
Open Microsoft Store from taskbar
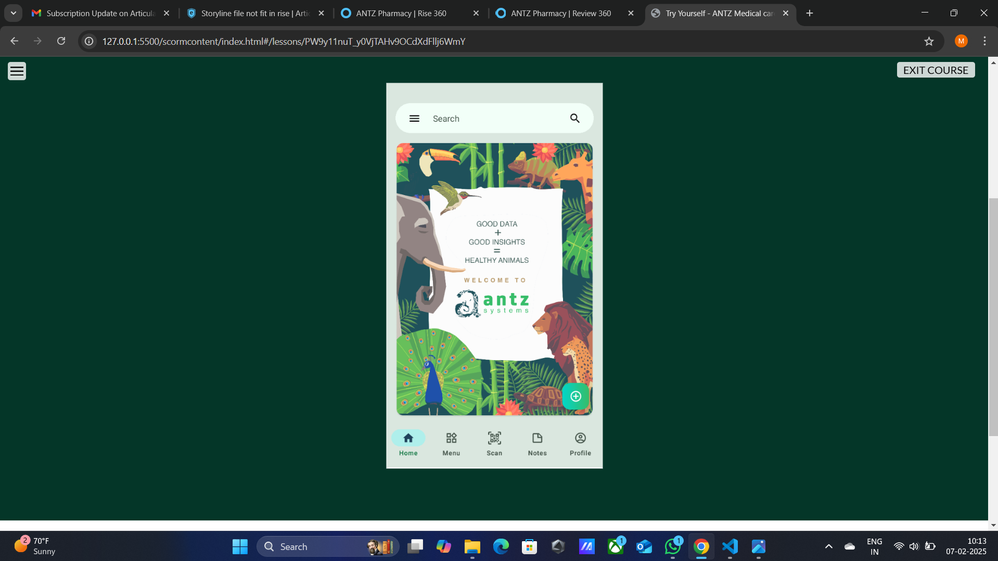click(x=530, y=546)
